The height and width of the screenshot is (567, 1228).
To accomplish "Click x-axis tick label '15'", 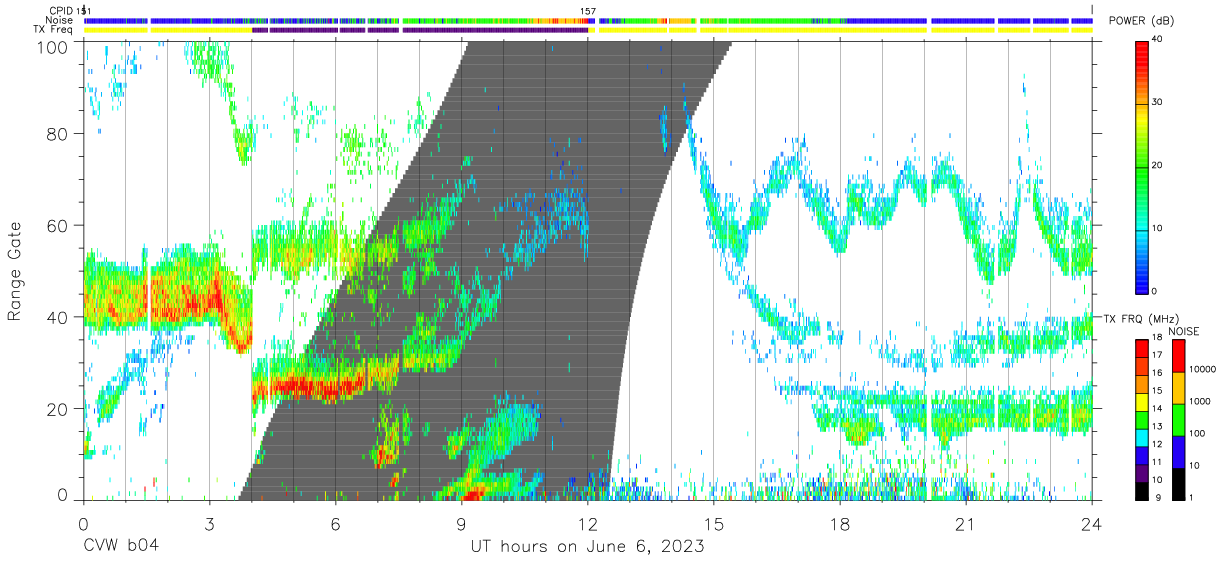I will [x=714, y=523].
